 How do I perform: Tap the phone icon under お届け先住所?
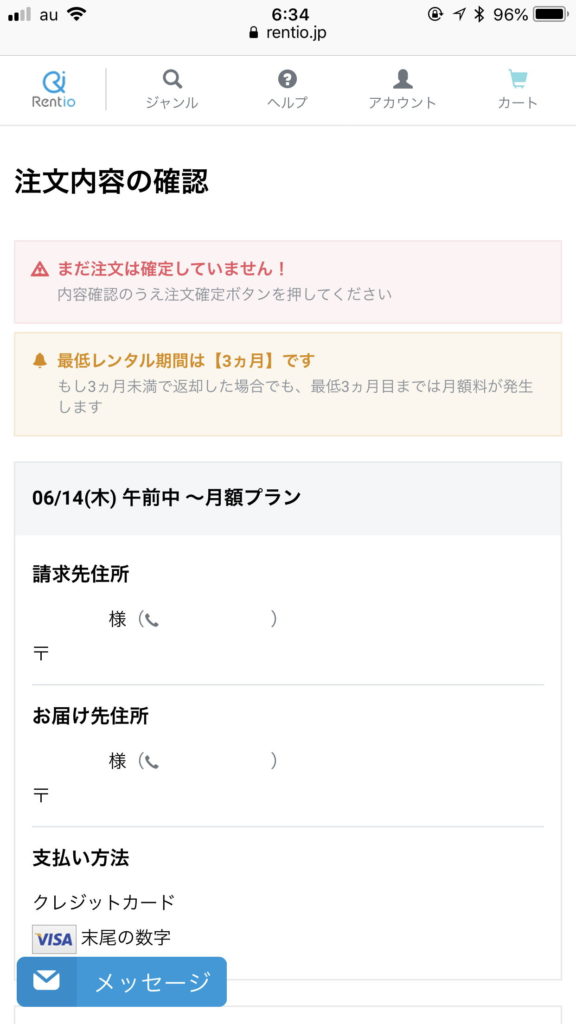(x=152, y=761)
